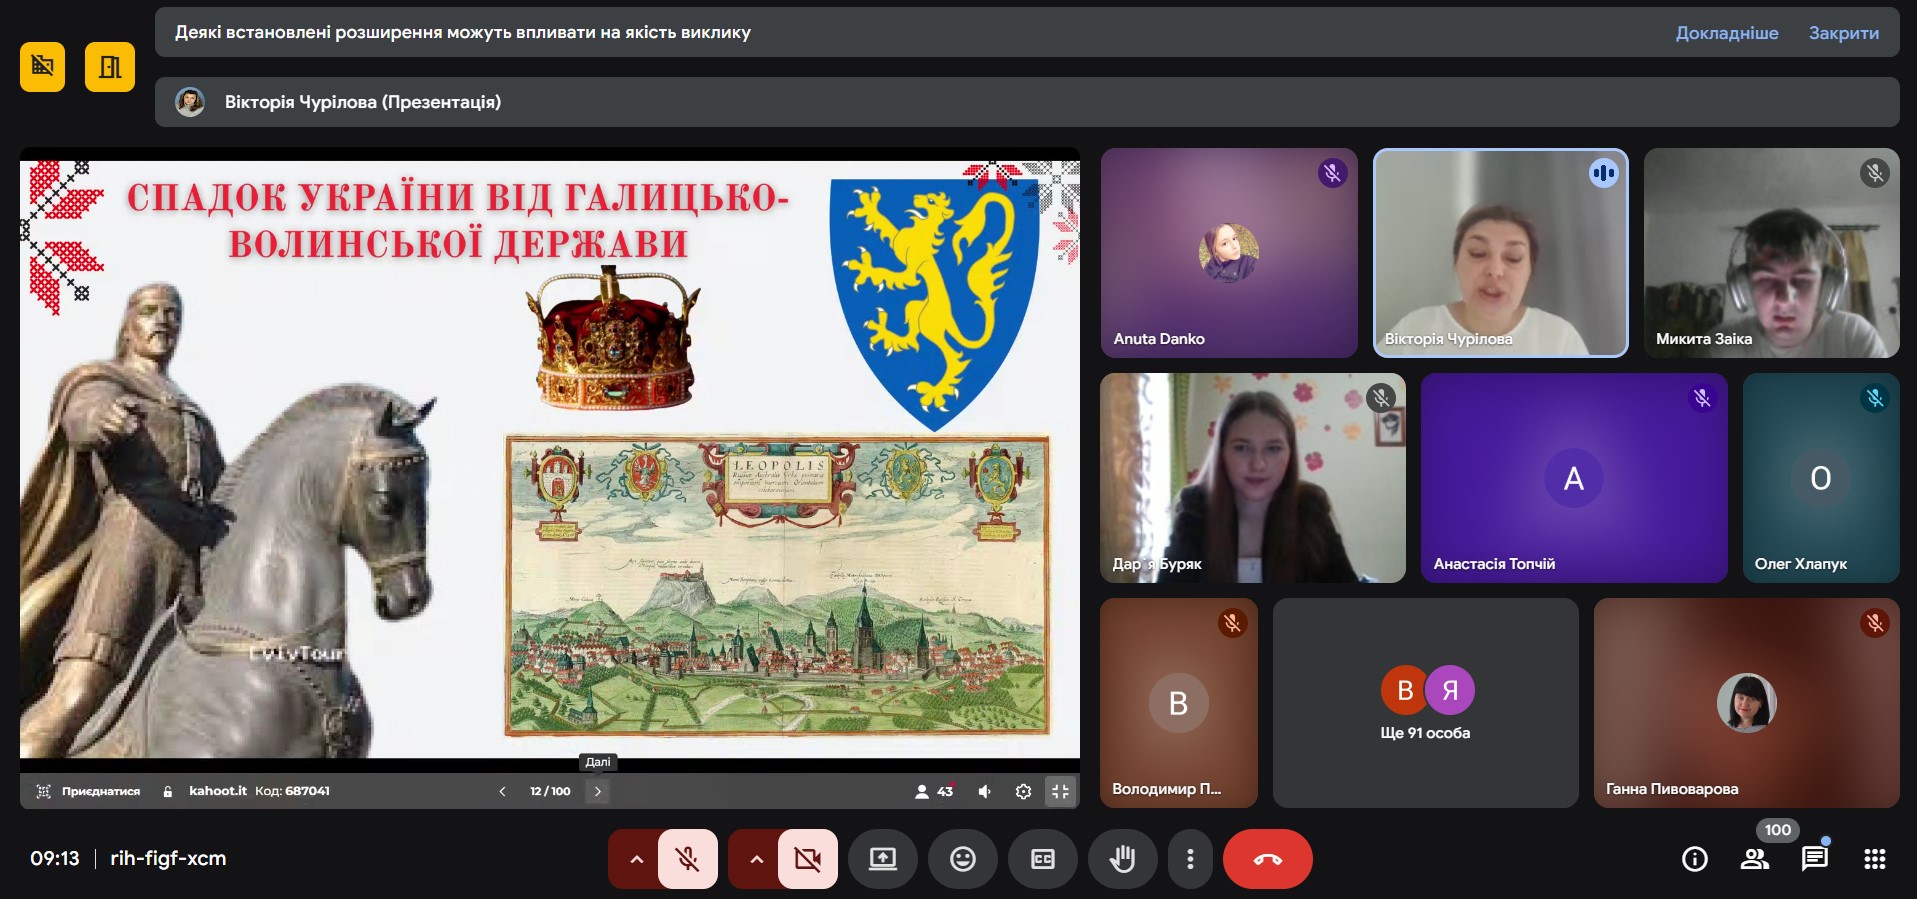Image resolution: width=1917 pixels, height=899 pixels.
Task: Click the 12 / 100 slide counter
Action: click(x=550, y=791)
